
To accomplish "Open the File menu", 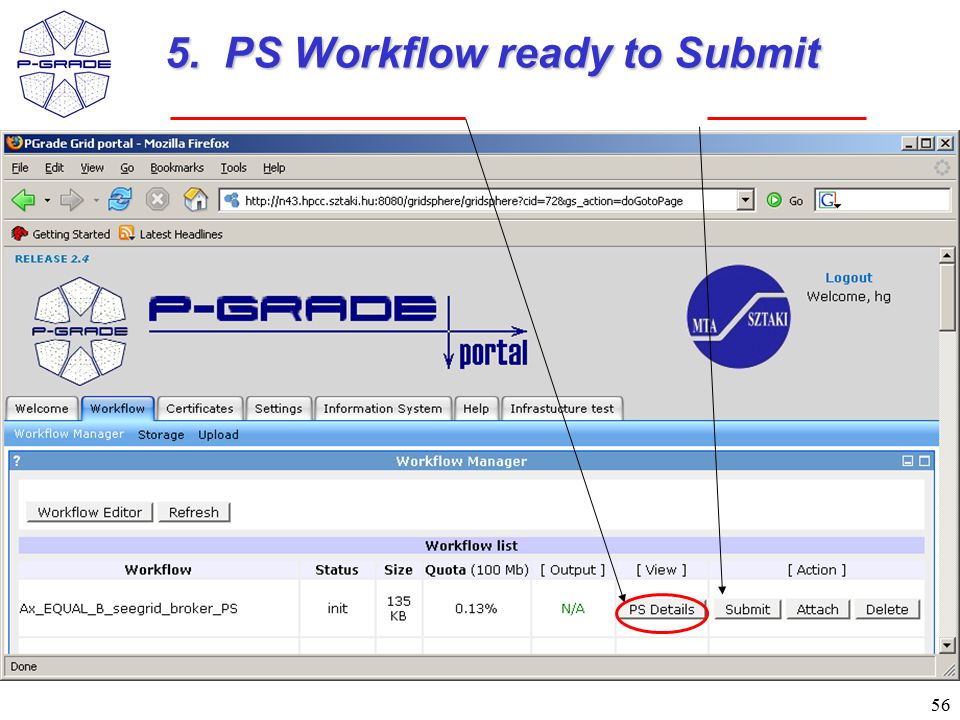I will (20, 168).
